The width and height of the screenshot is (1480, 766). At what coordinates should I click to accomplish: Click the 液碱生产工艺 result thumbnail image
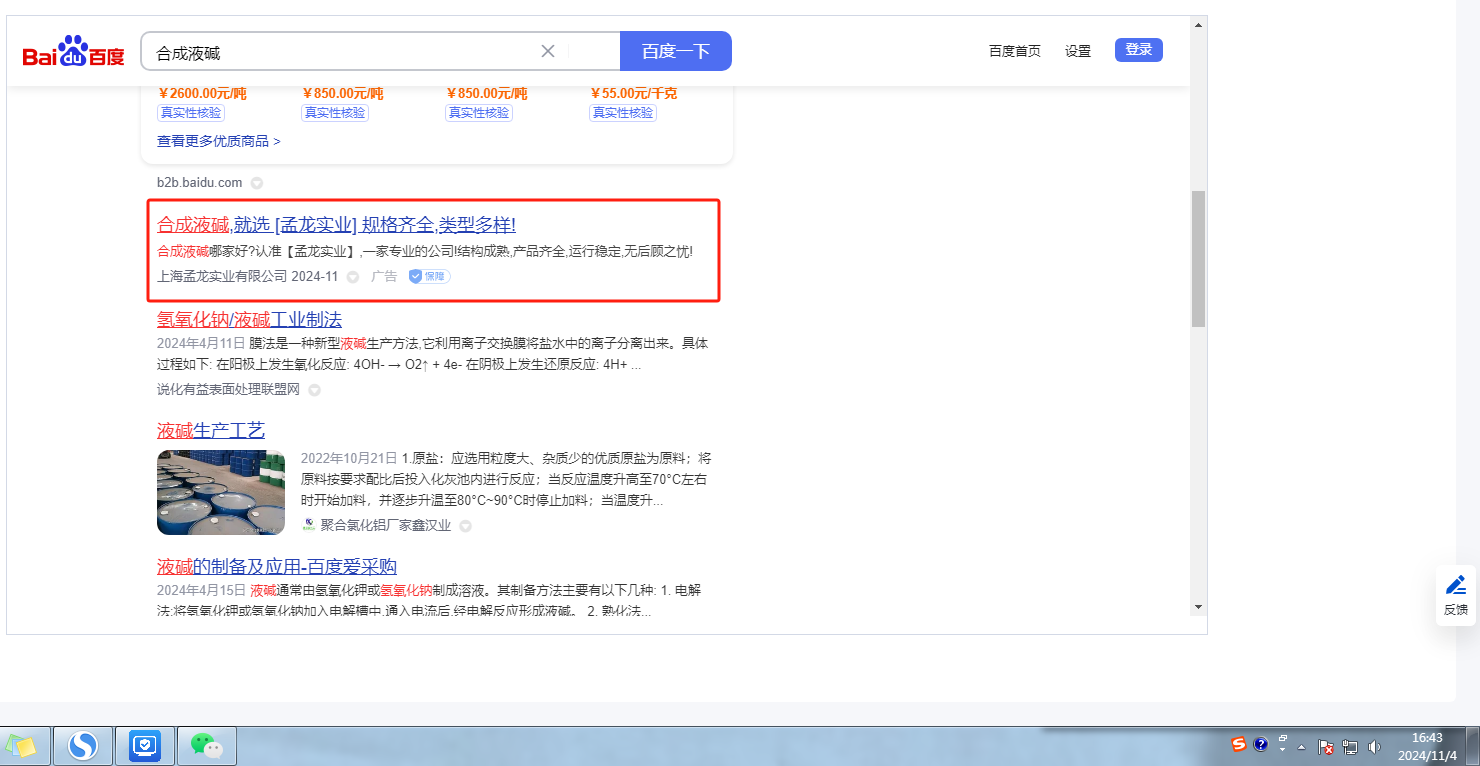[220, 492]
